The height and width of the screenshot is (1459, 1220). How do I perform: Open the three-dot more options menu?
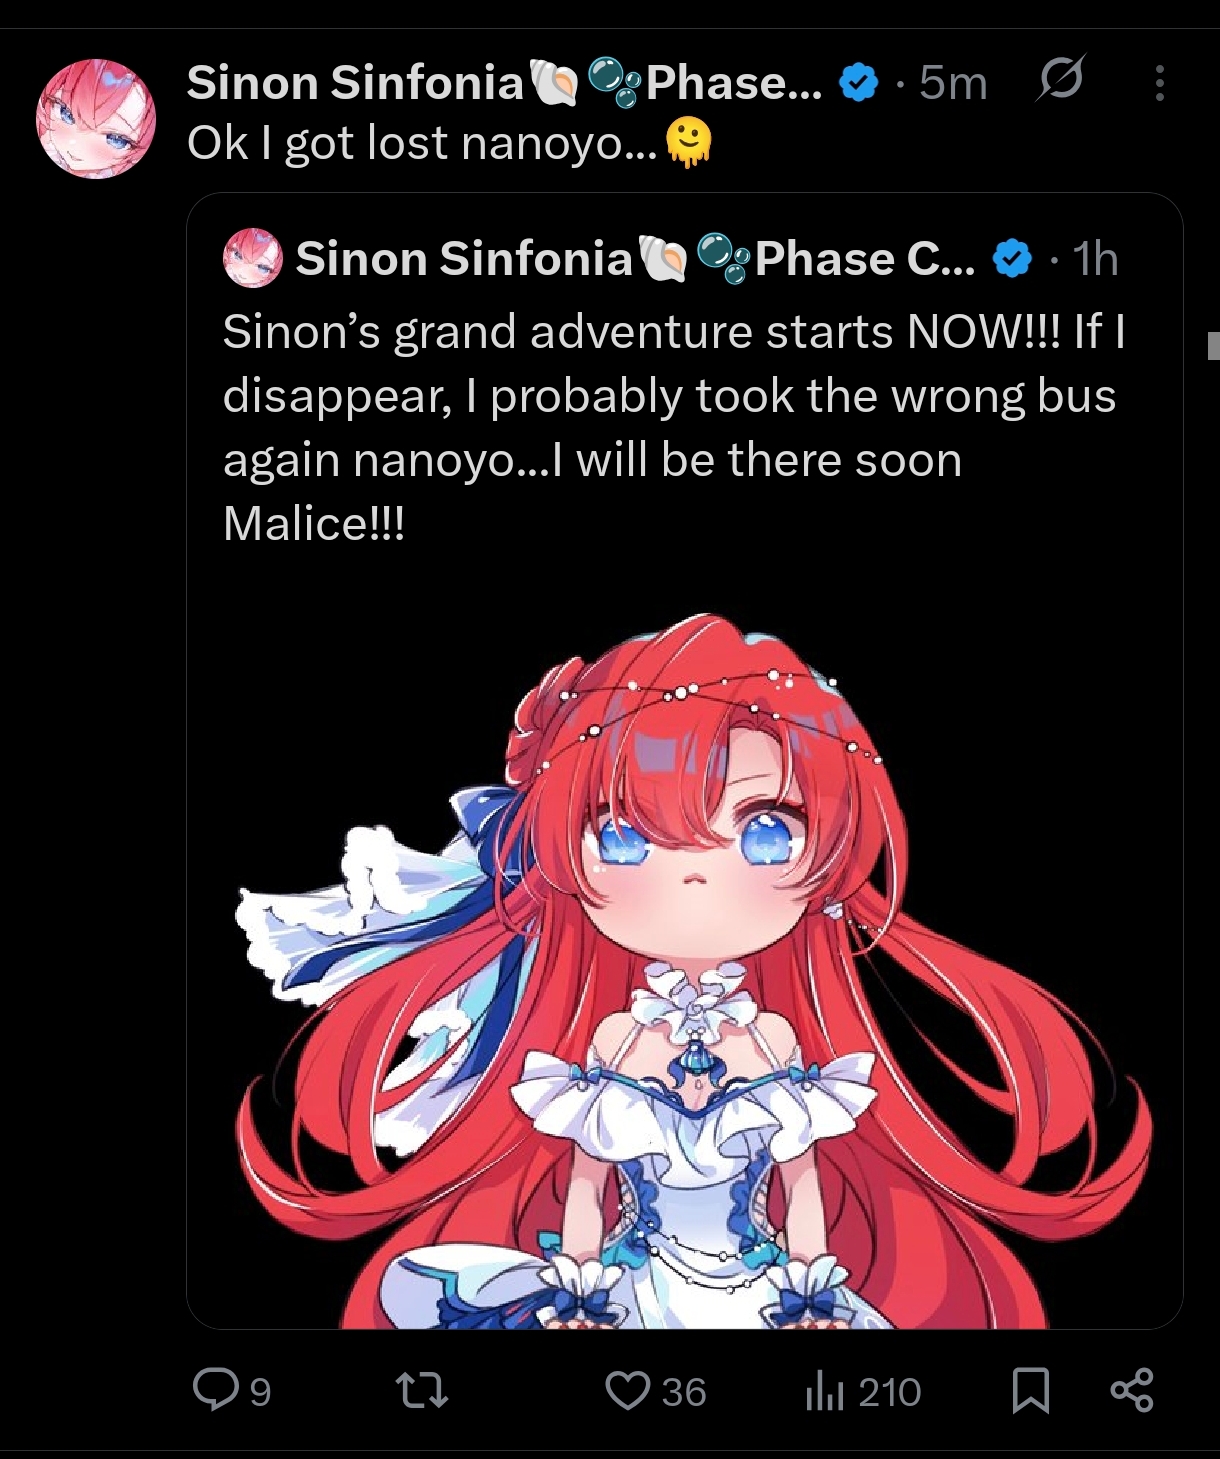pyautogui.click(x=1160, y=83)
